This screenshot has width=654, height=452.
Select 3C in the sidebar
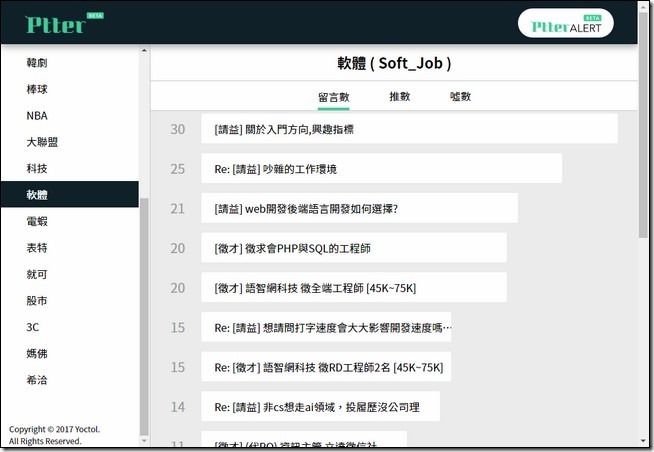tap(34, 327)
